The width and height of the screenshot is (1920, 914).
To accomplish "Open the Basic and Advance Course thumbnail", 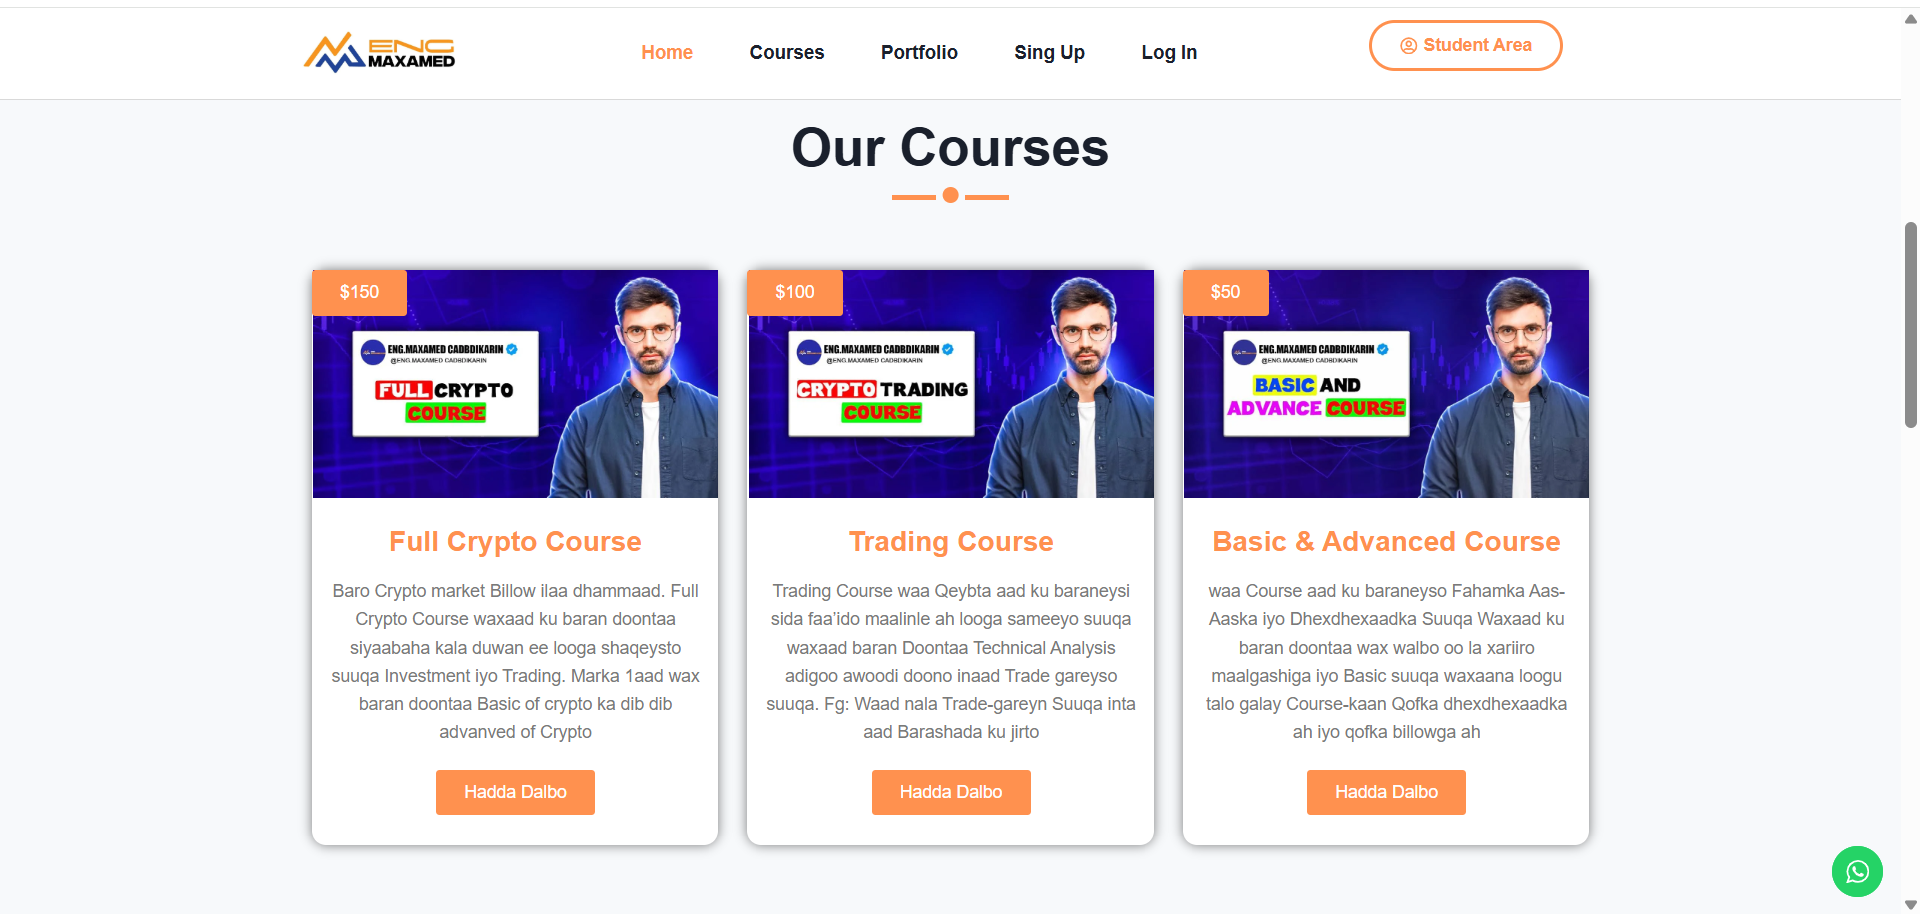I will (x=1386, y=384).
